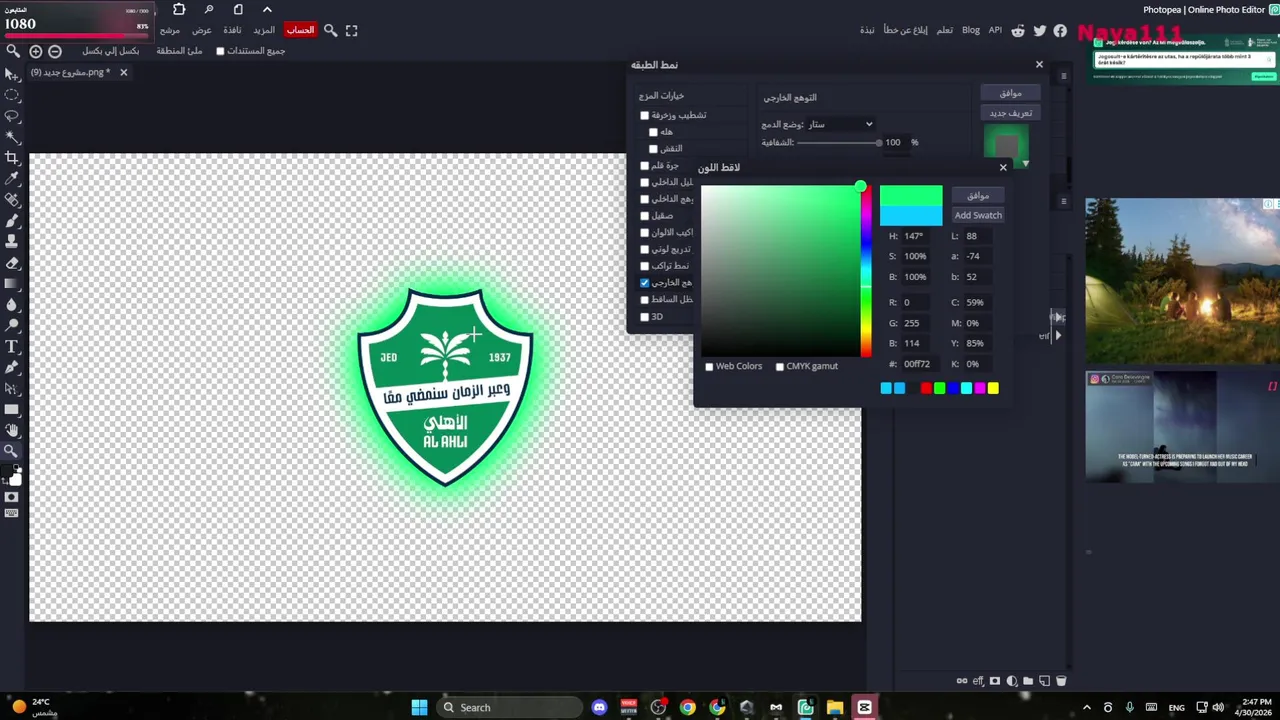Pick the red swatch in color picker
Screen dimensions: 1280x720
tap(926, 388)
